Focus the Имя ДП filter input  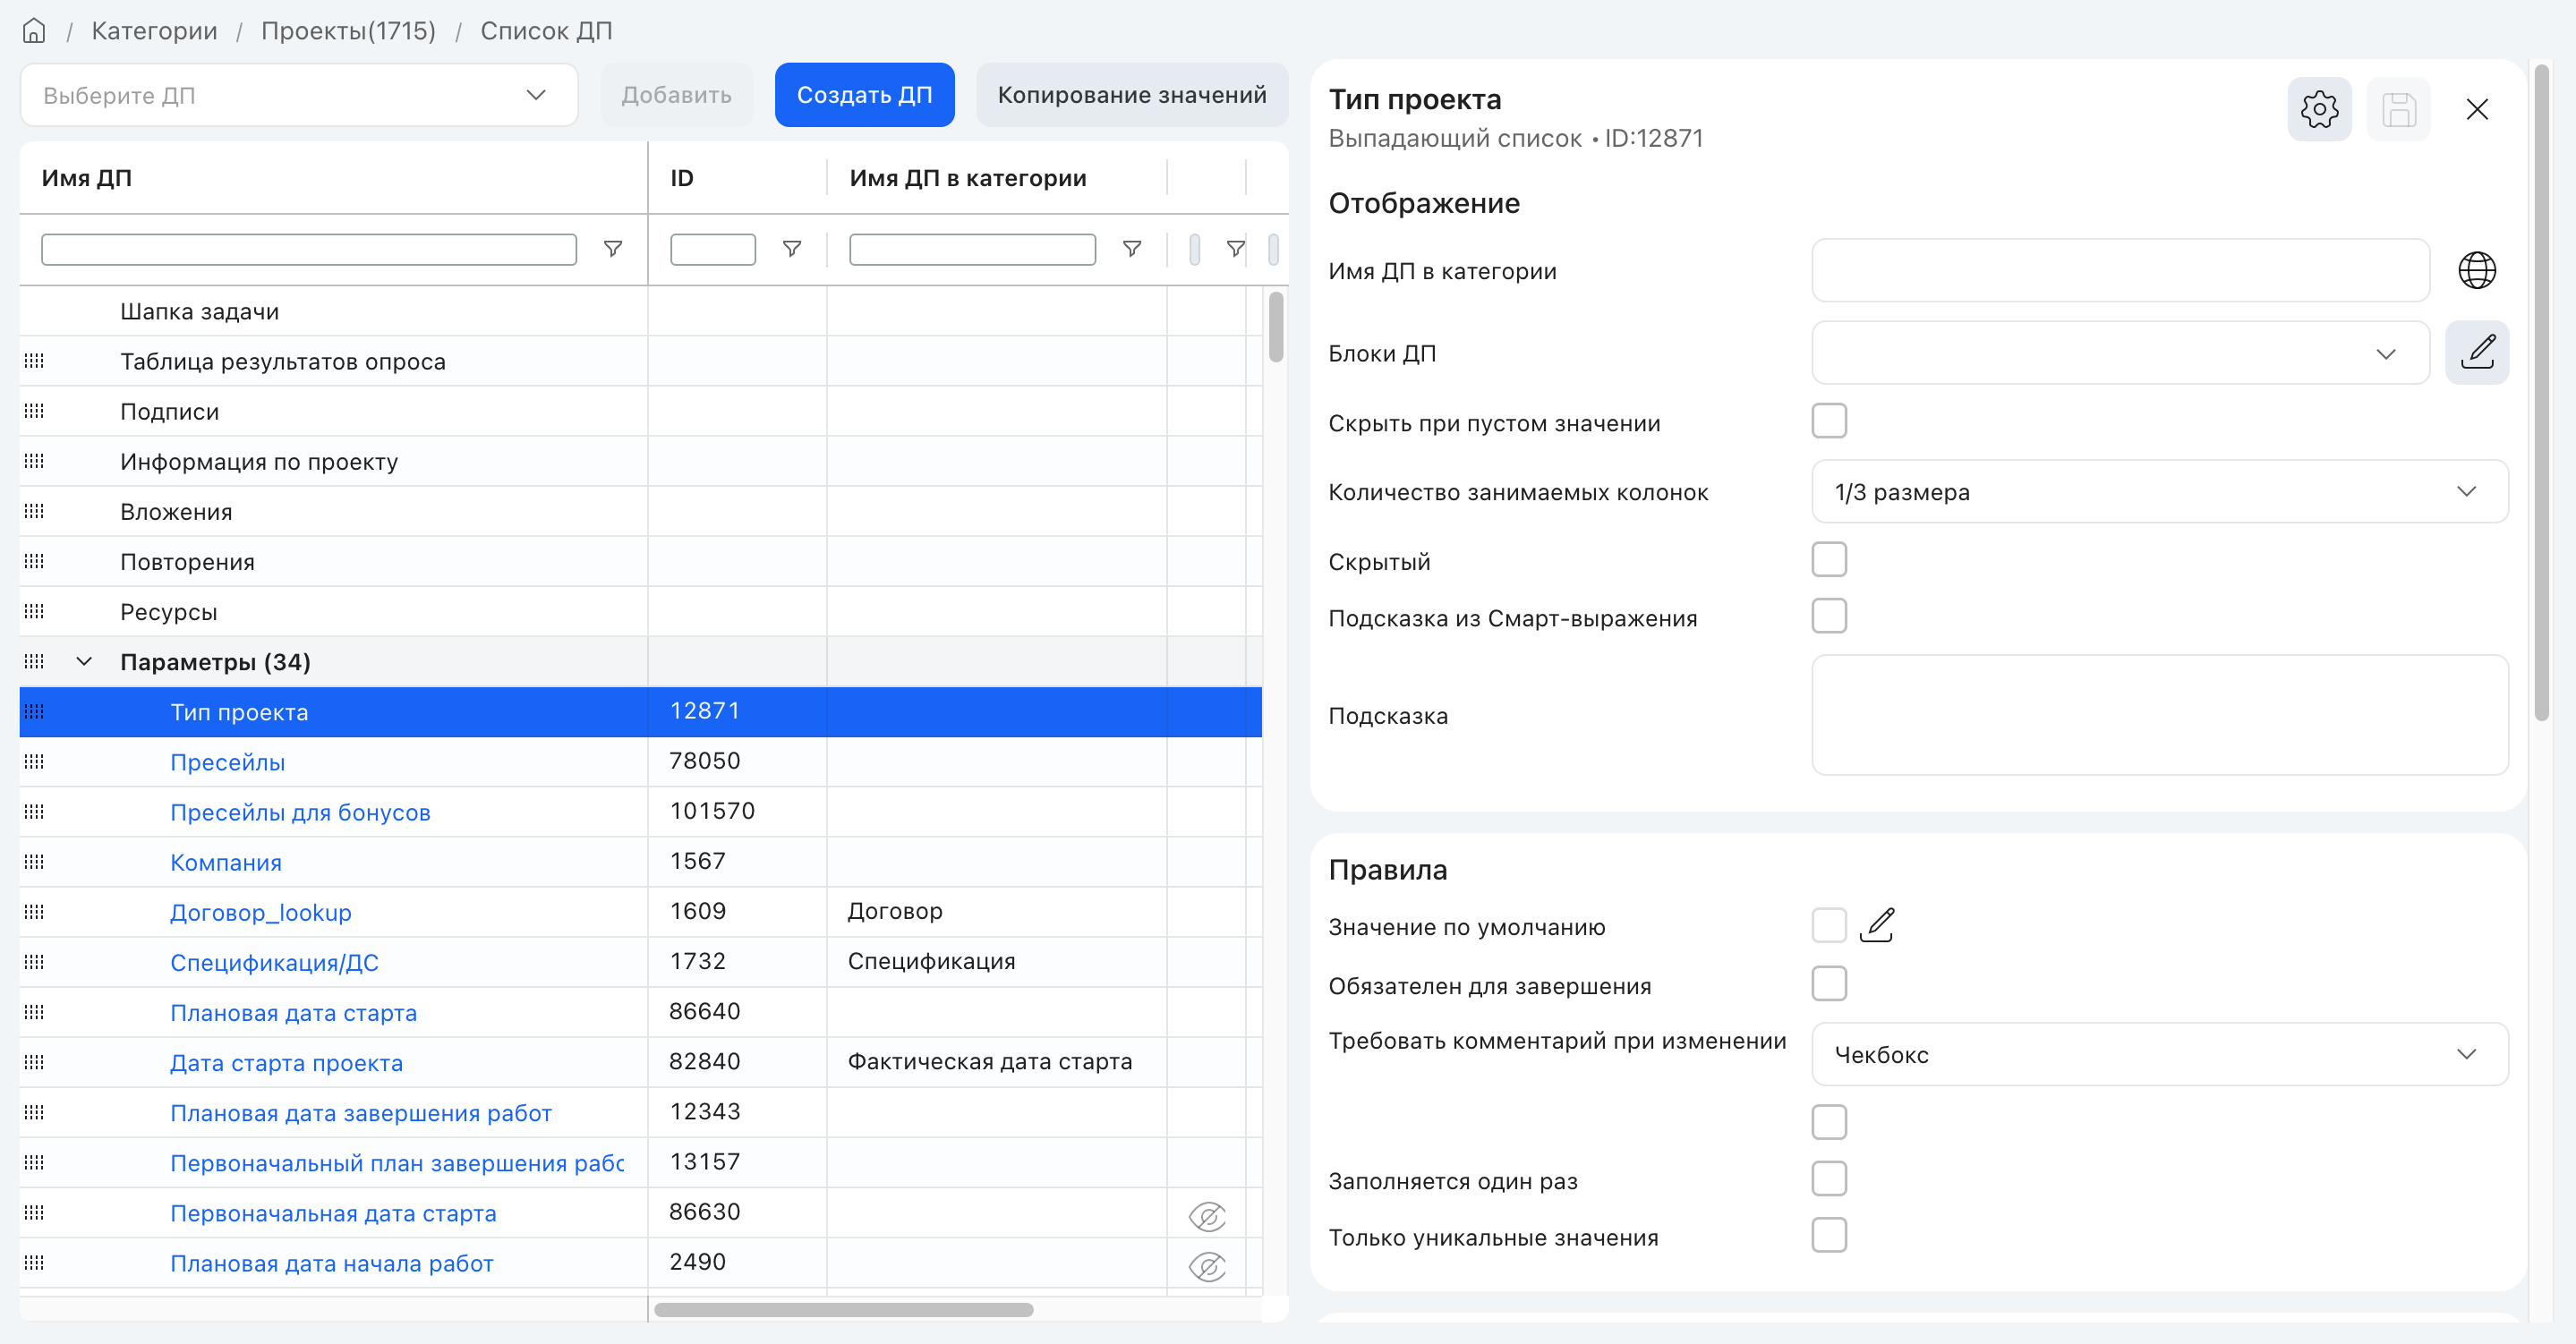pos(309,249)
